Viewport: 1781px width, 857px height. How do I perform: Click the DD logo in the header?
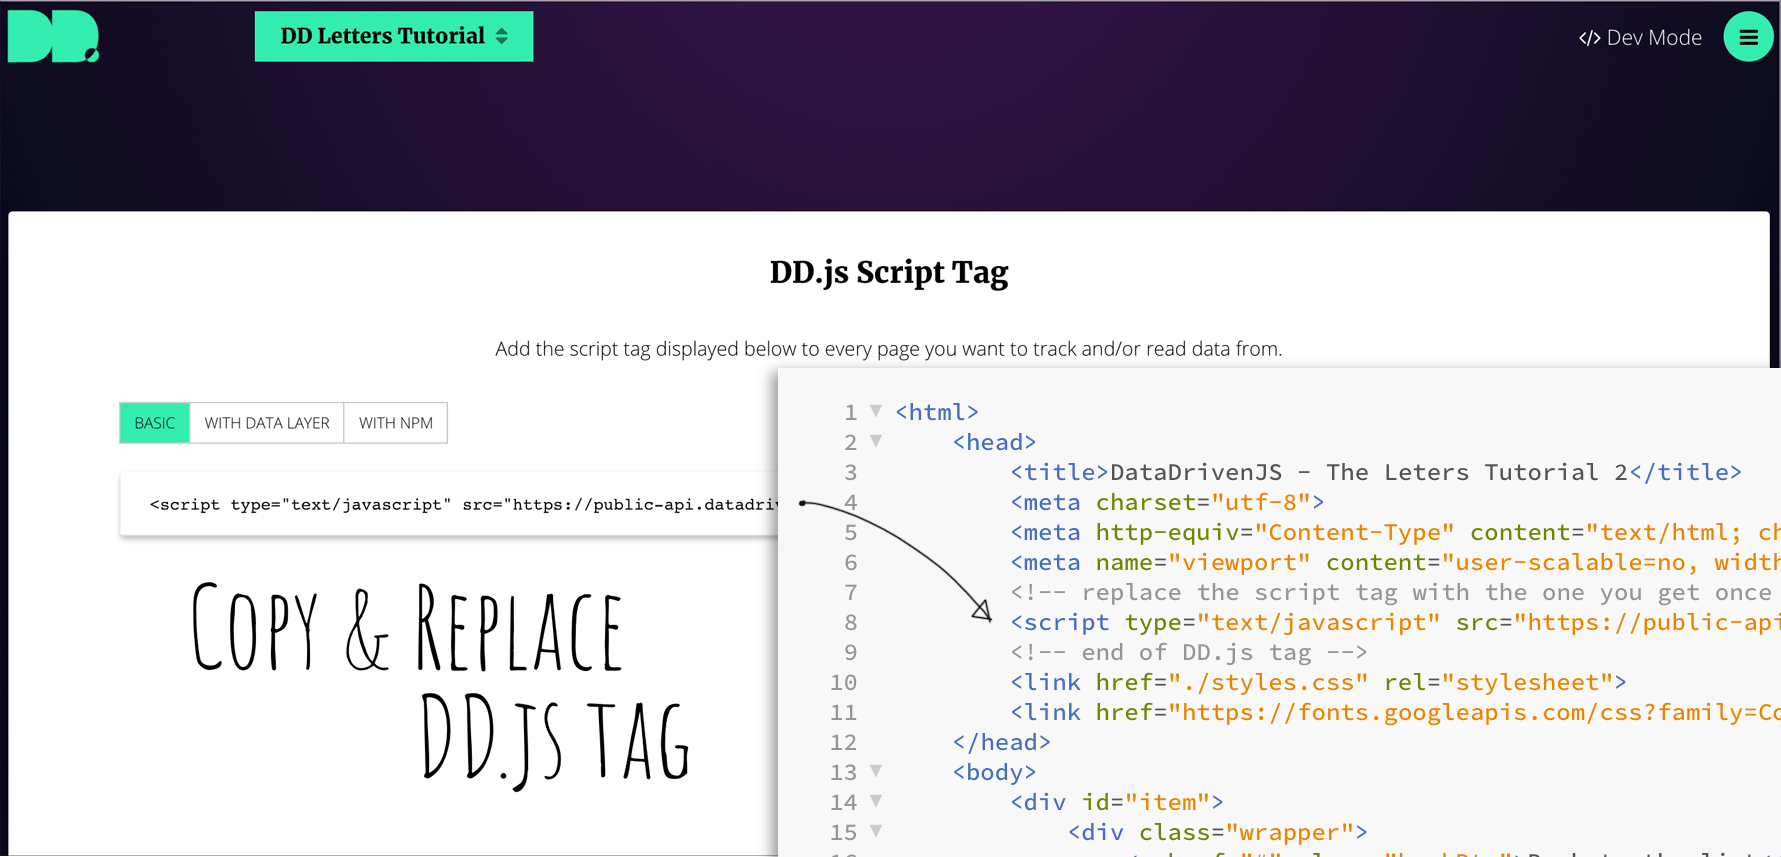[53, 37]
